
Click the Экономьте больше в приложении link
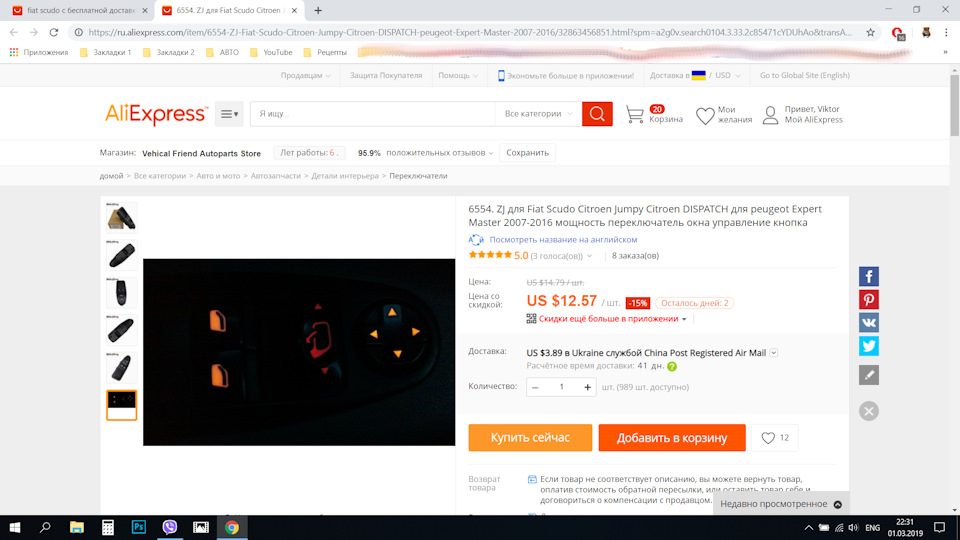click(x=565, y=75)
